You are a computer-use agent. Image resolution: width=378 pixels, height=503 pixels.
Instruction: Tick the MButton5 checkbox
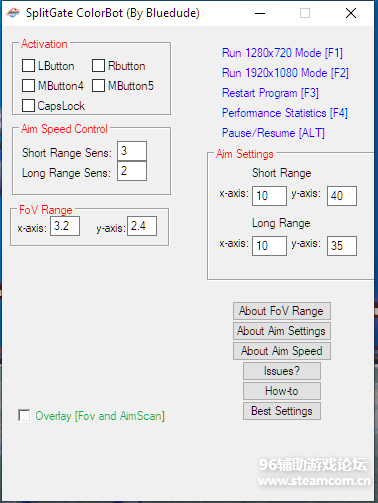coord(98,86)
